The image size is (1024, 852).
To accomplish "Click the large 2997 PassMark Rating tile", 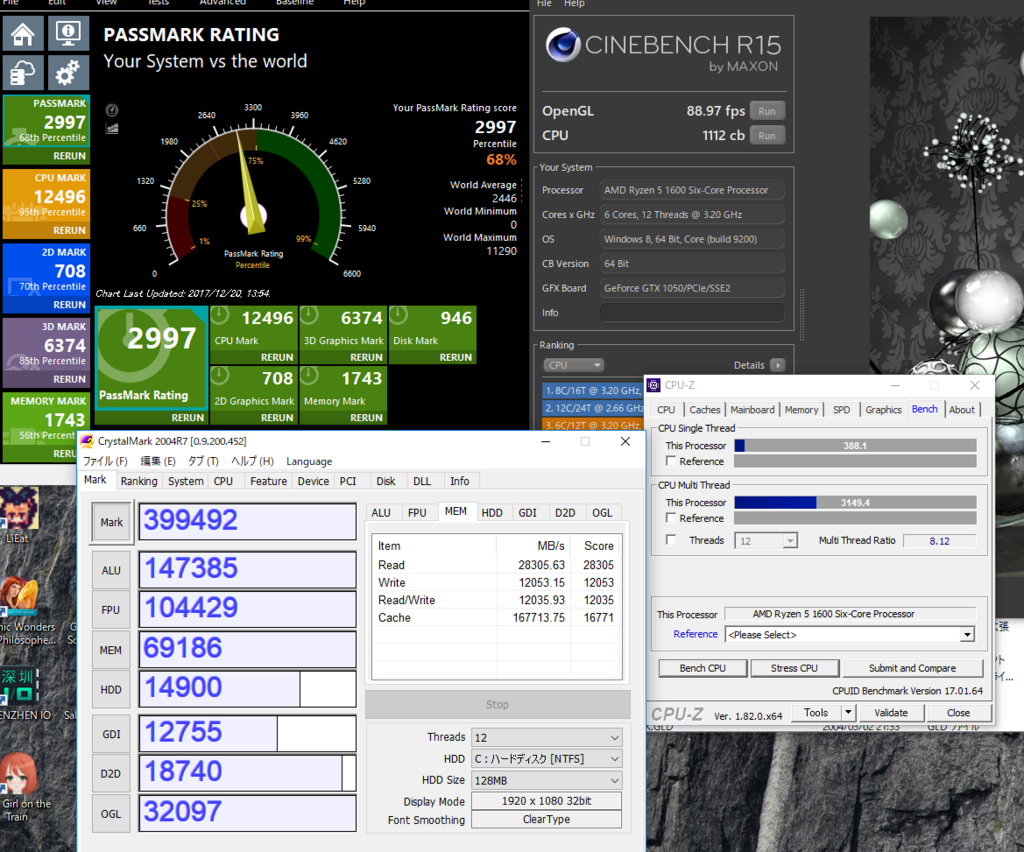I will click(152, 358).
